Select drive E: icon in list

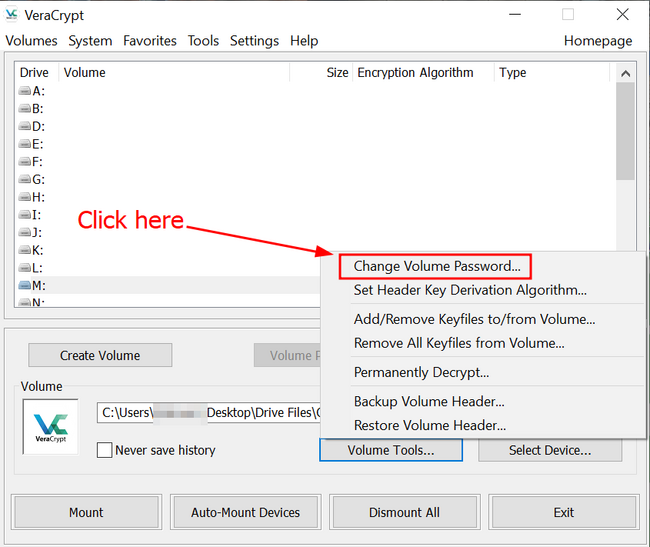25,144
